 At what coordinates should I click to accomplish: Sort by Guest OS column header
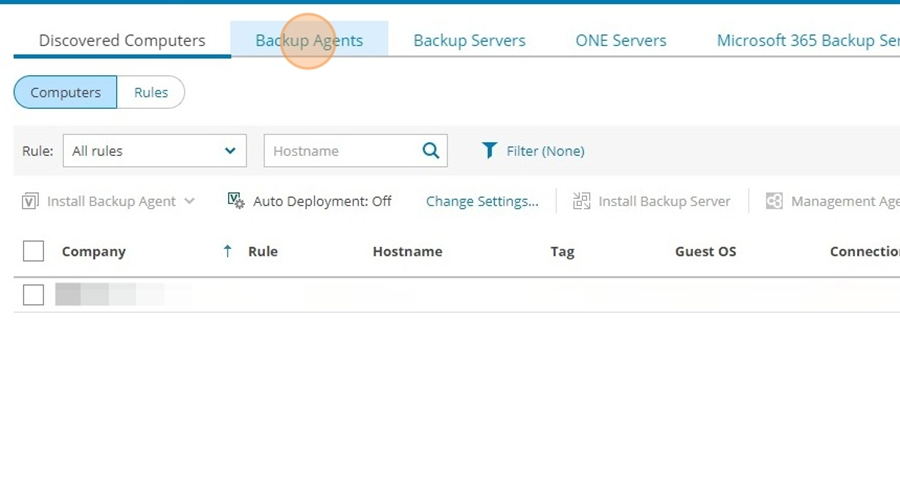[x=705, y=251]
